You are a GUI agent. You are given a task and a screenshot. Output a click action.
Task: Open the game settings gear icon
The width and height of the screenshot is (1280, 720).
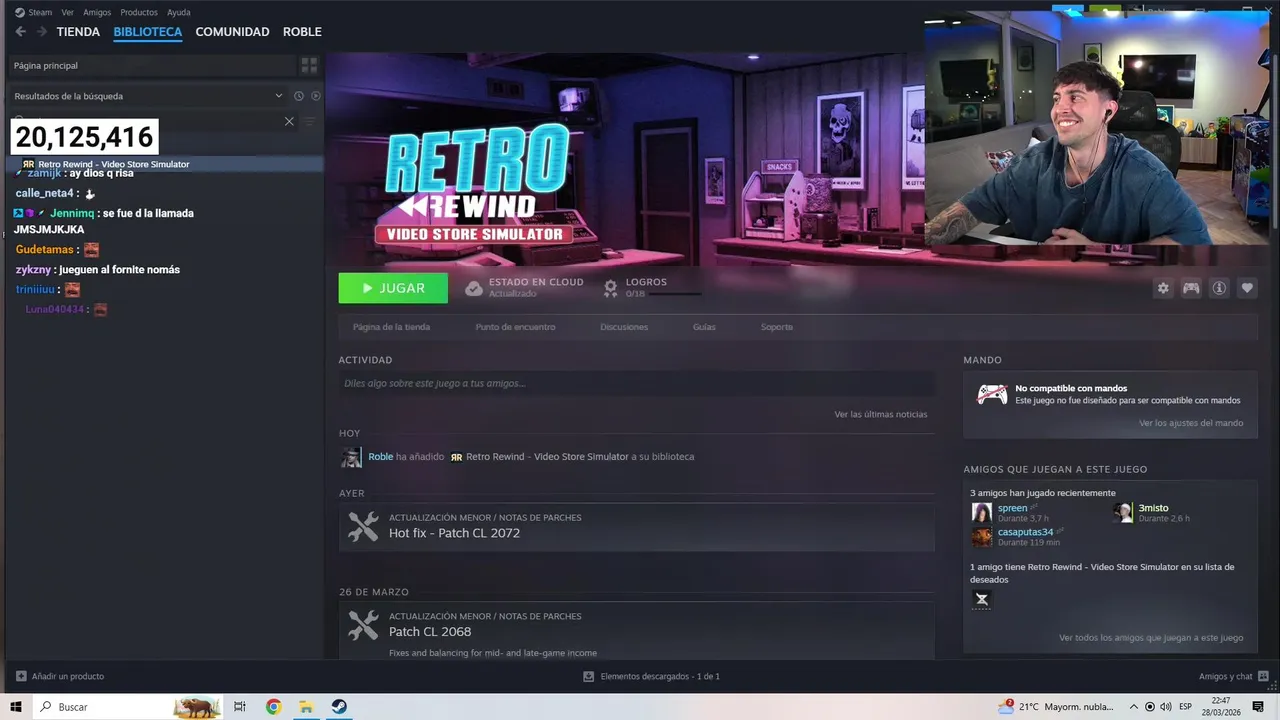click(1163, 288)
